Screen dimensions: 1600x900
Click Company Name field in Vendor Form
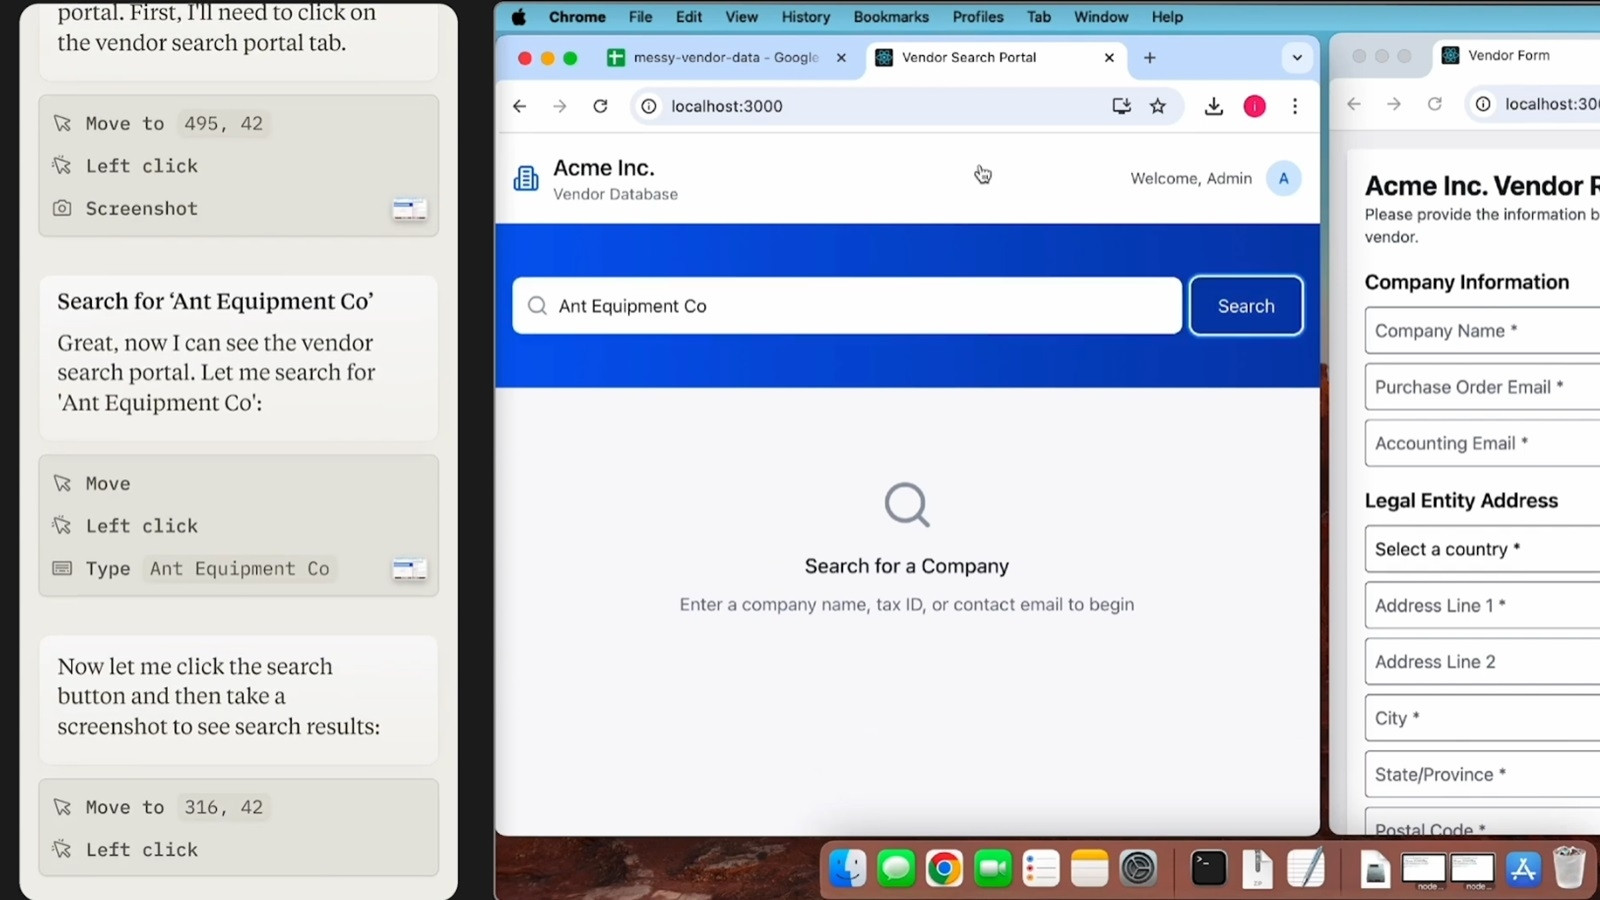(x=1482, y=331)
